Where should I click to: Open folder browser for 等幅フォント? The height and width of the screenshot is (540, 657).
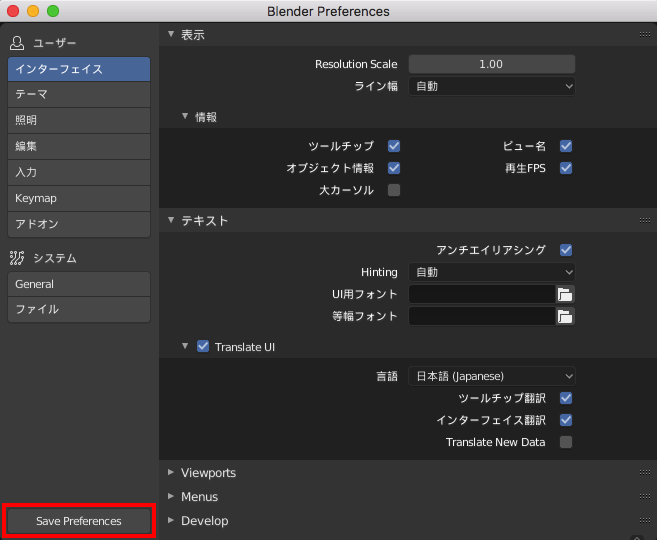pyautogui.click(x=565, y=316)
